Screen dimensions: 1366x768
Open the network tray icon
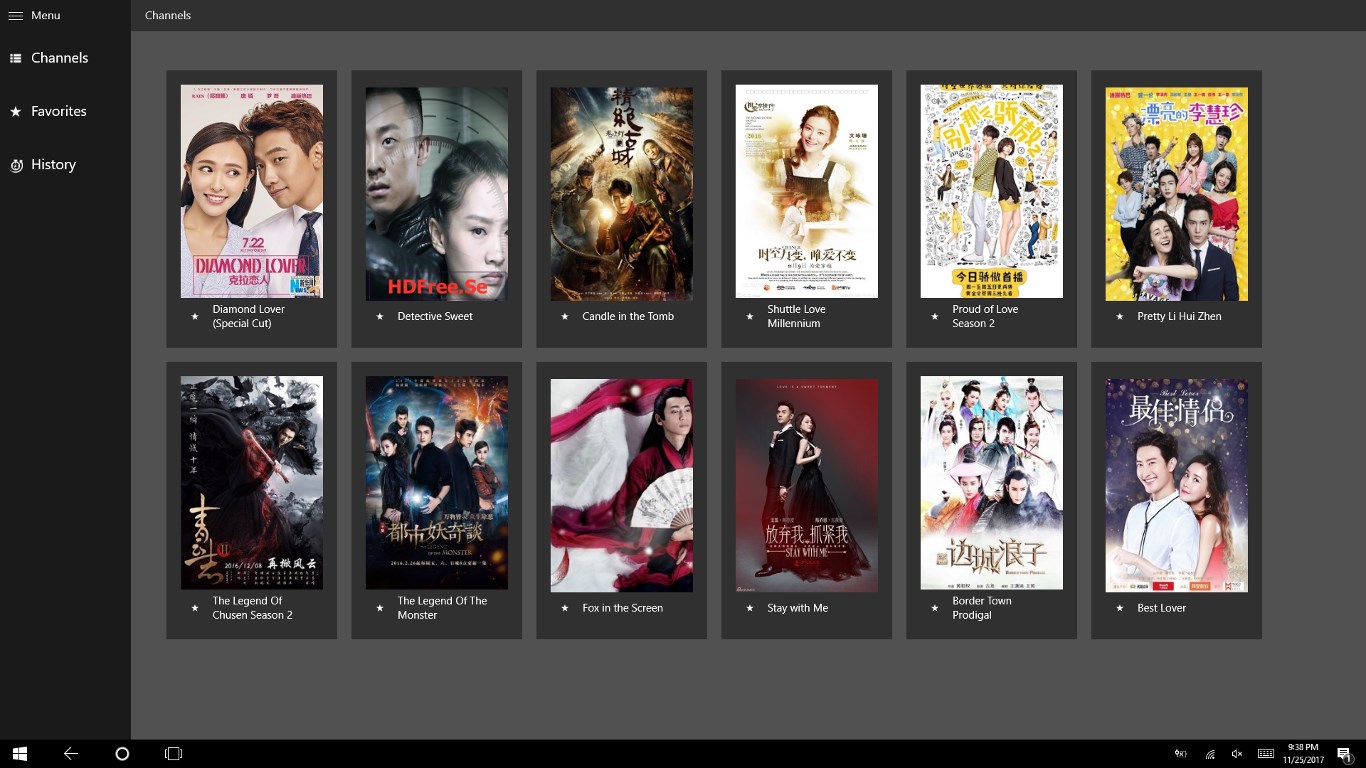pos(1209,754)
